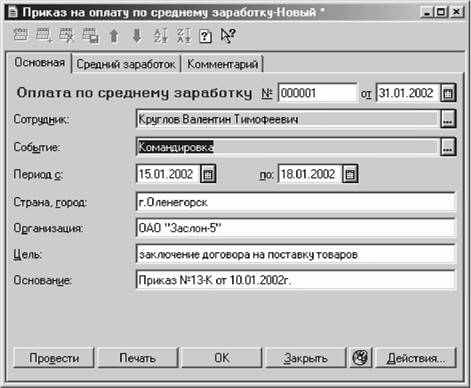Click the move row down arrow icon

137,35
